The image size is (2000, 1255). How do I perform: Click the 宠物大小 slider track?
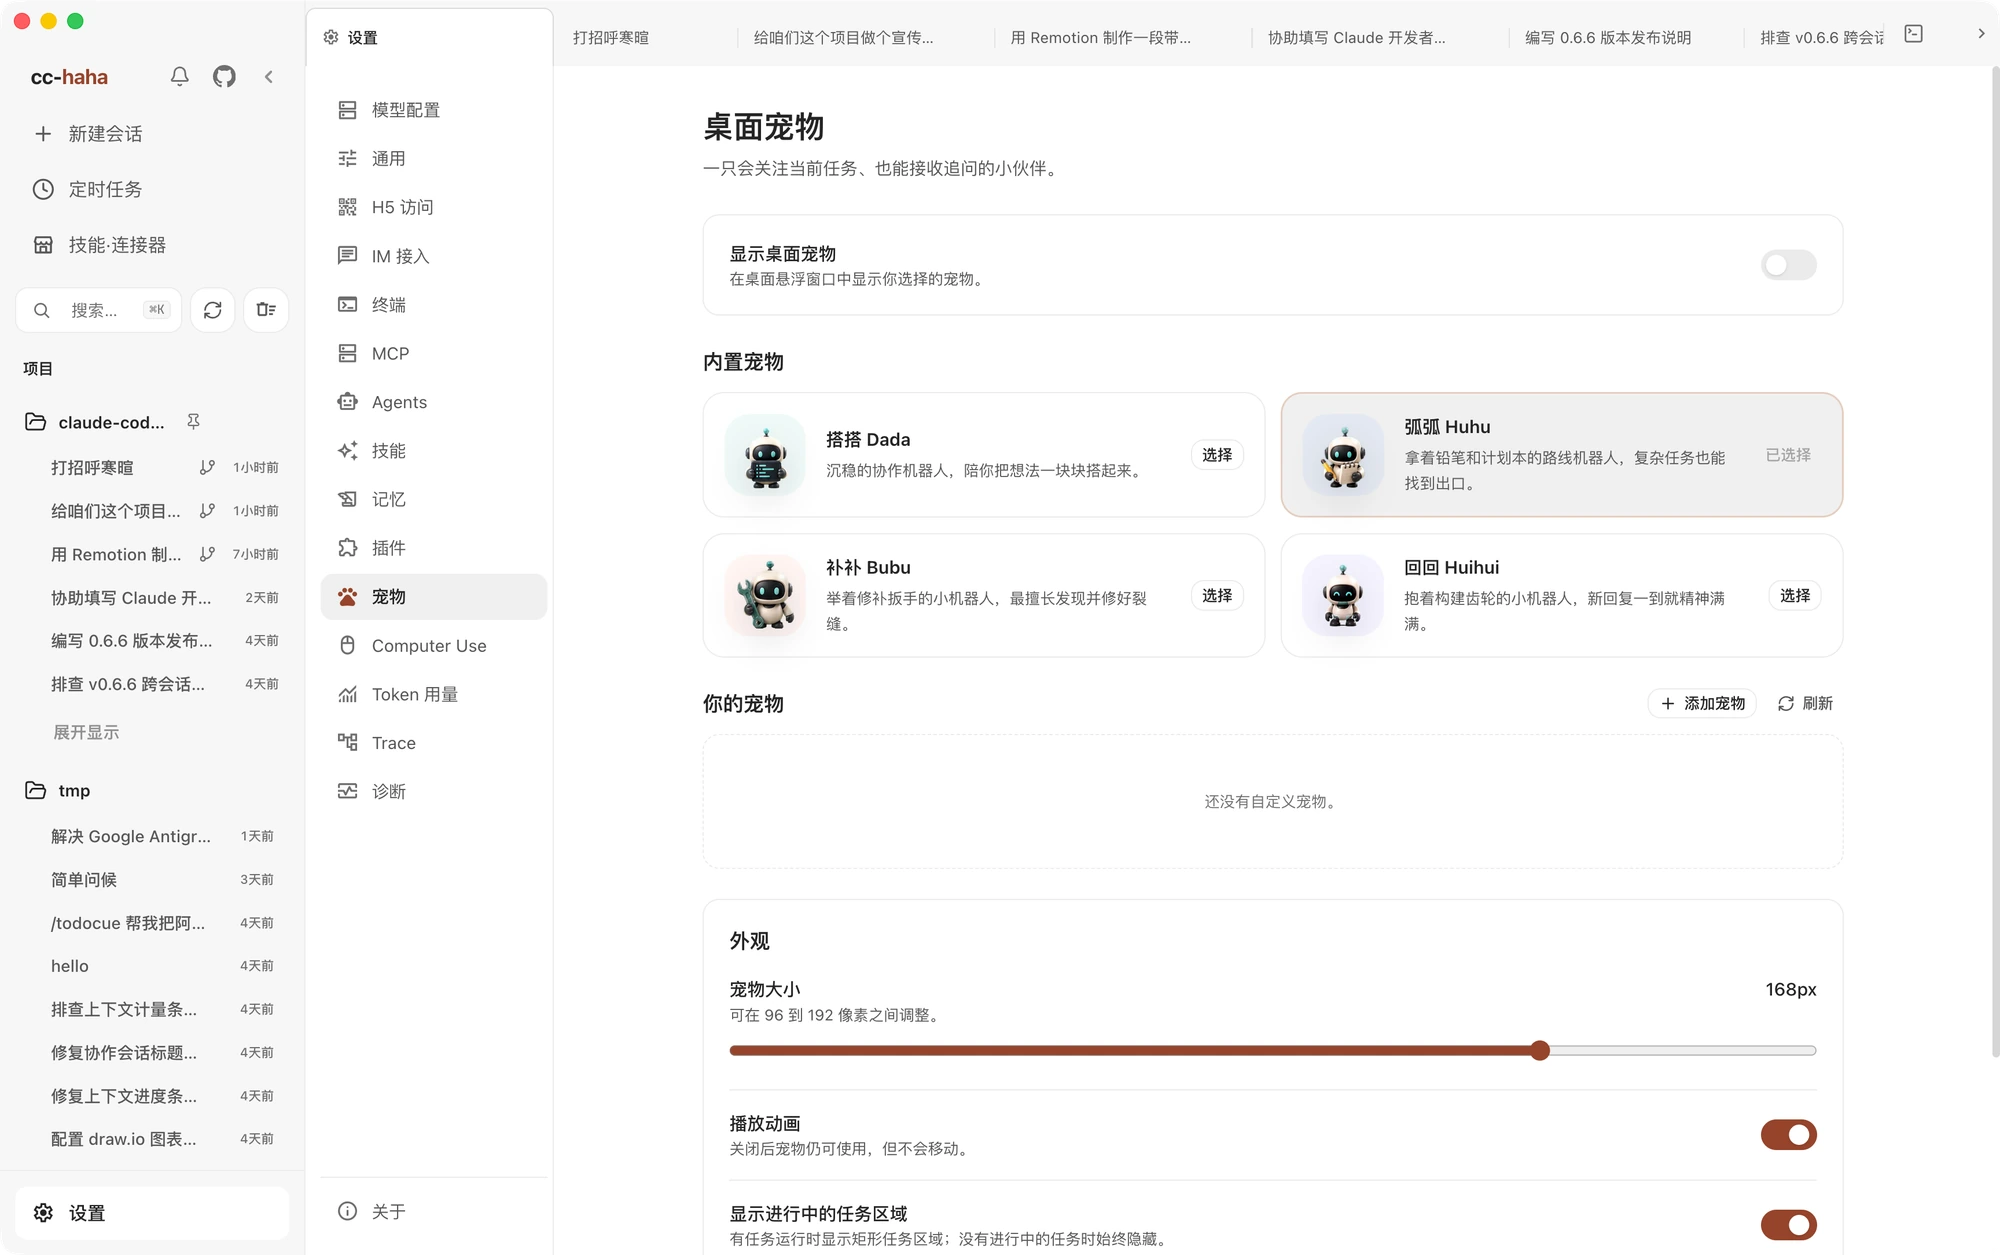click(1273, 1051)
